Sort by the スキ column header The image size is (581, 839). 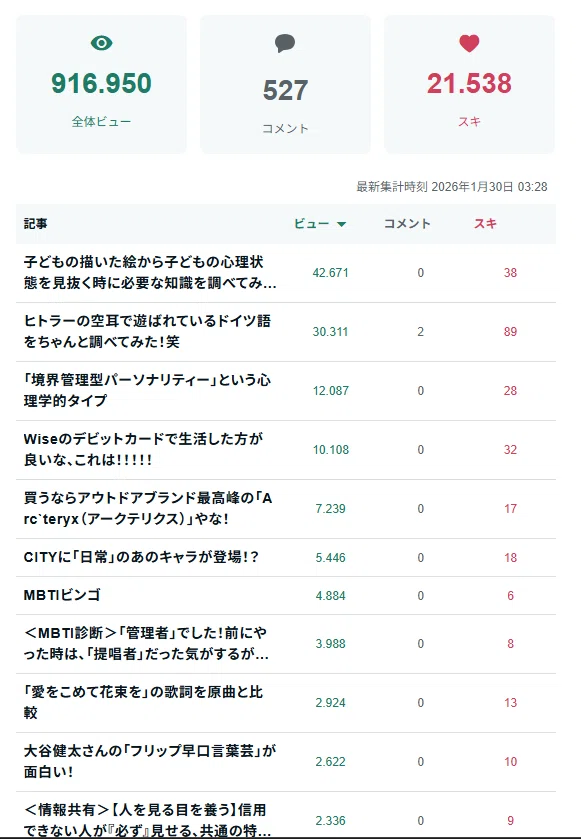tap(485, 224)
